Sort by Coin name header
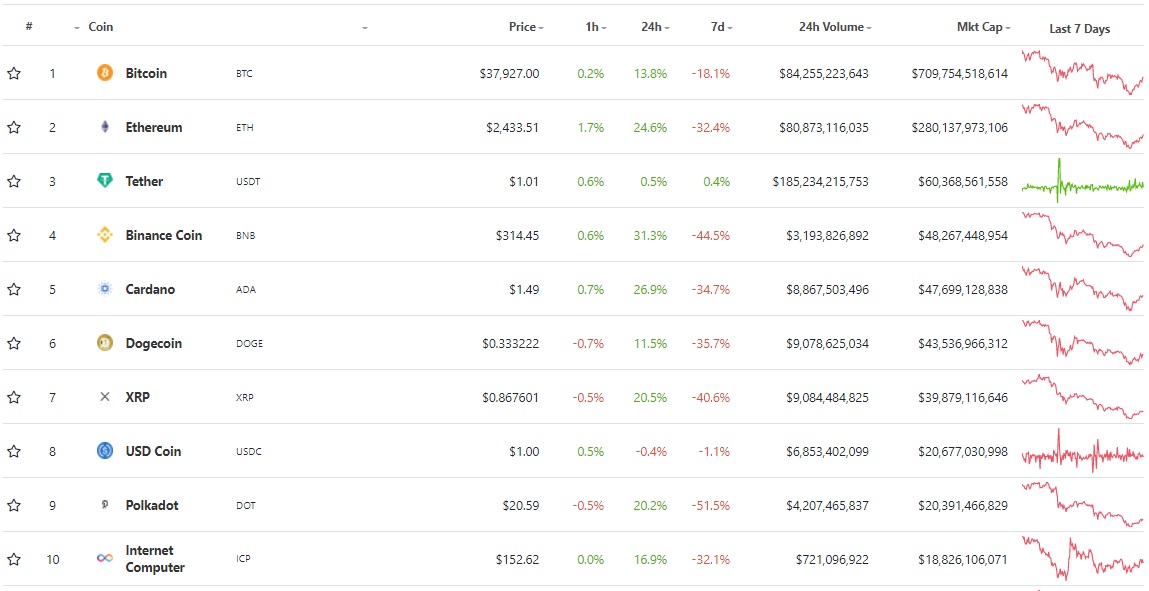 point(100,26)
